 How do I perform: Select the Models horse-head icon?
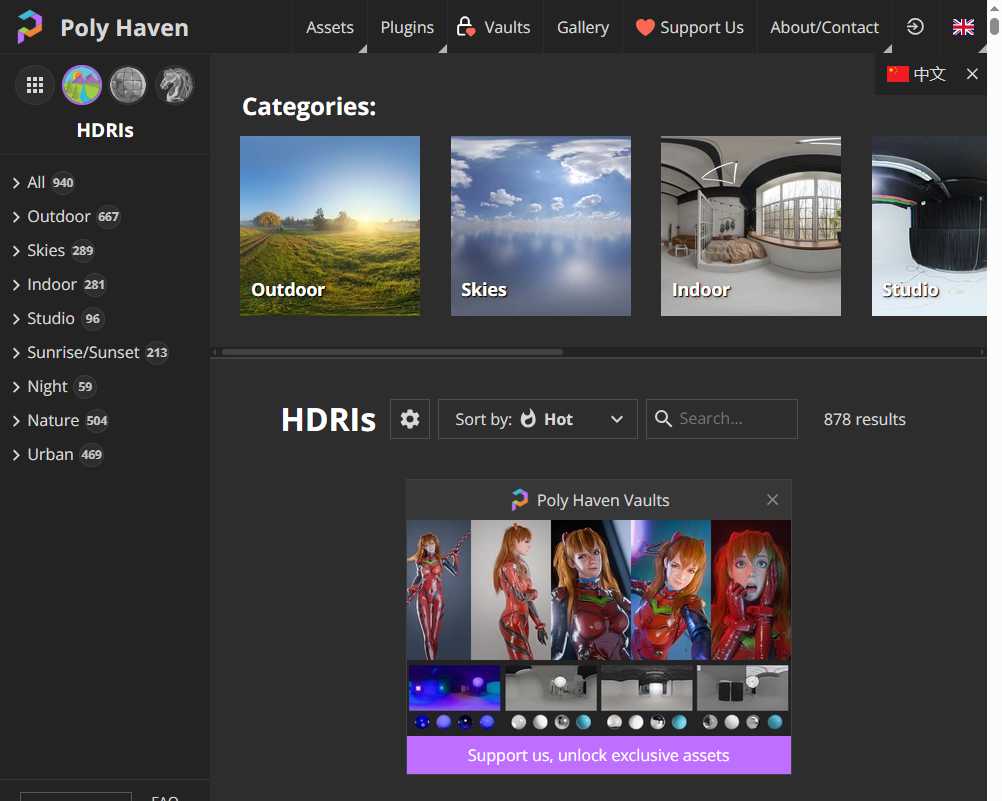pos(176,85)
